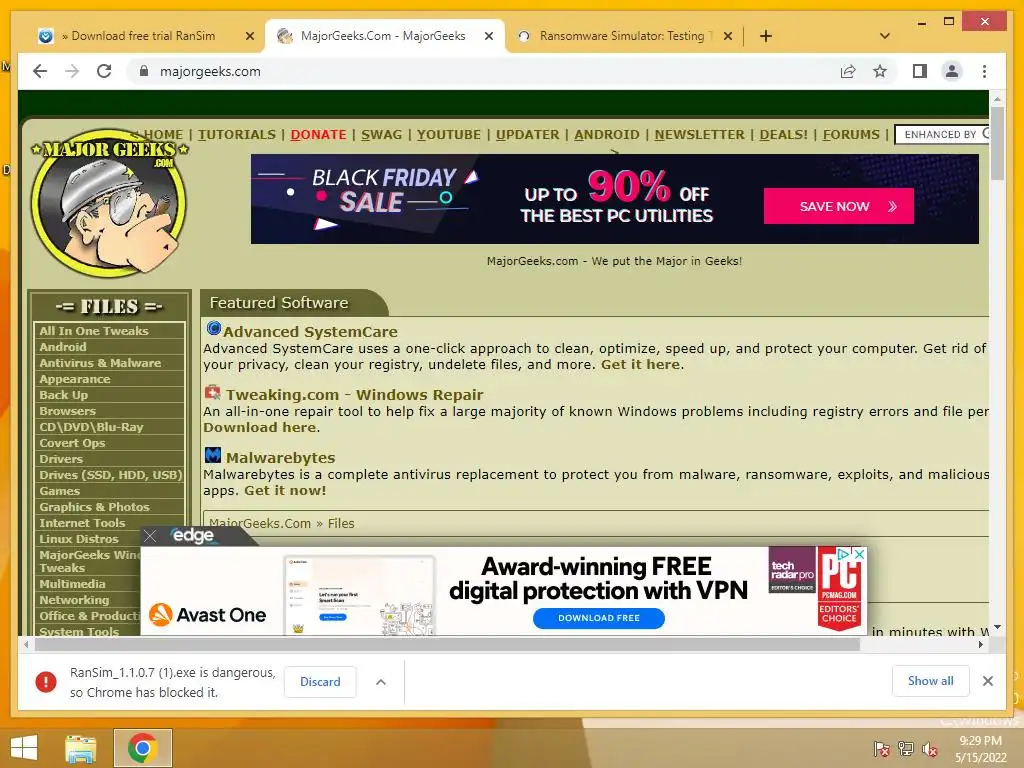Click Get it here link
The height and width of the screenshot is (768, 1024).
pyautogui.click(x=641, y=364)
